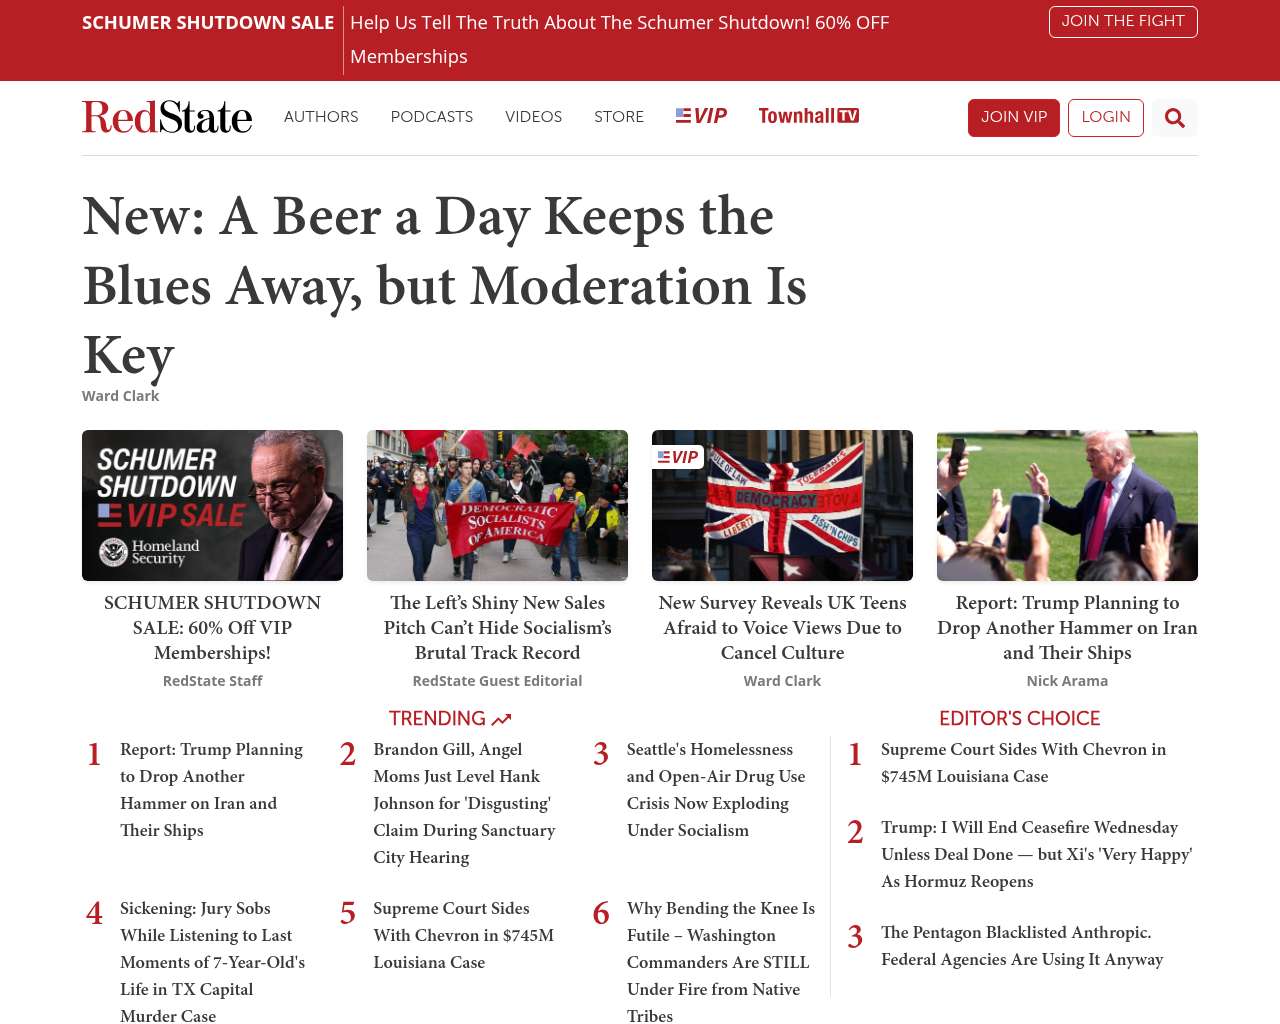The height and width of the screenshot is (1024, 1280).
Task: Open the Videos section
Action: coord(534,117)
